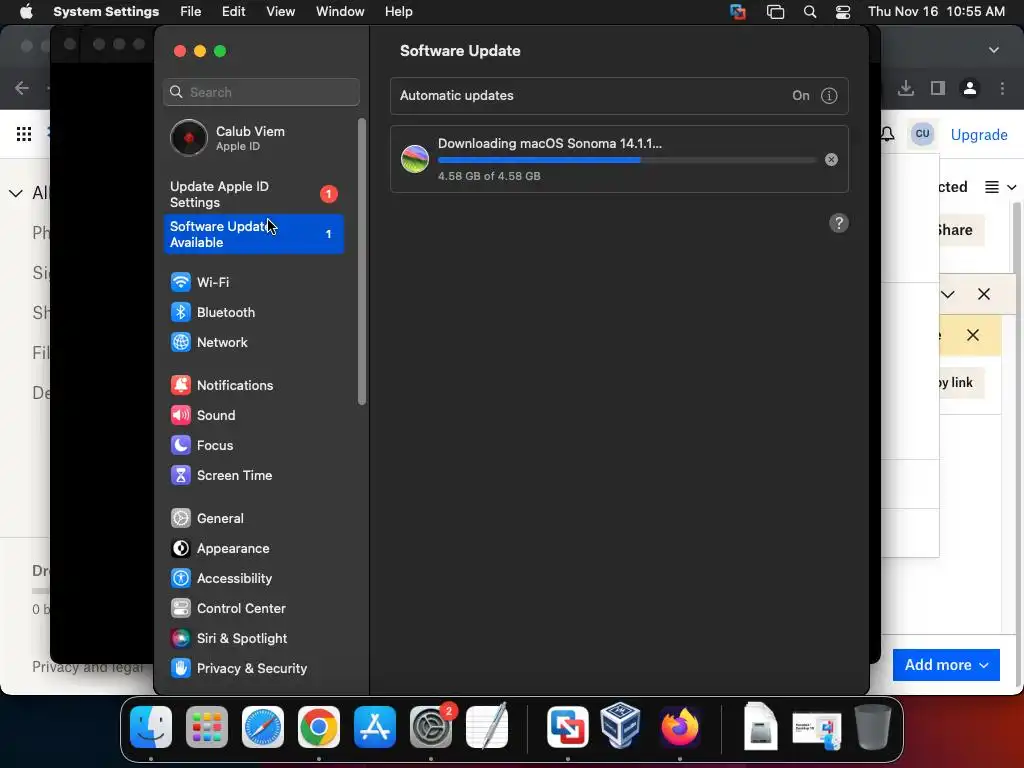Open Stage Manager windows icon in menu bar
1024x768 pixels.
pos(775,12)
